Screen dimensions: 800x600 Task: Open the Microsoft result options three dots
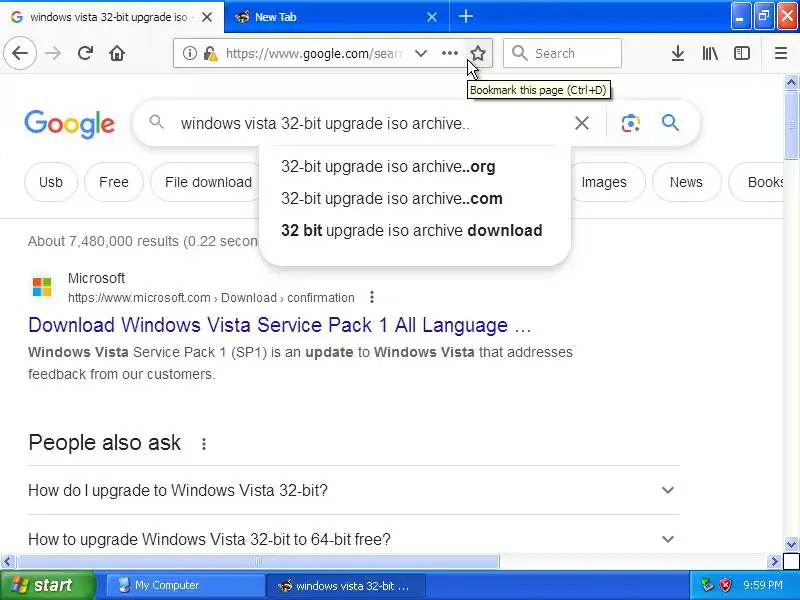coord(372,297)
